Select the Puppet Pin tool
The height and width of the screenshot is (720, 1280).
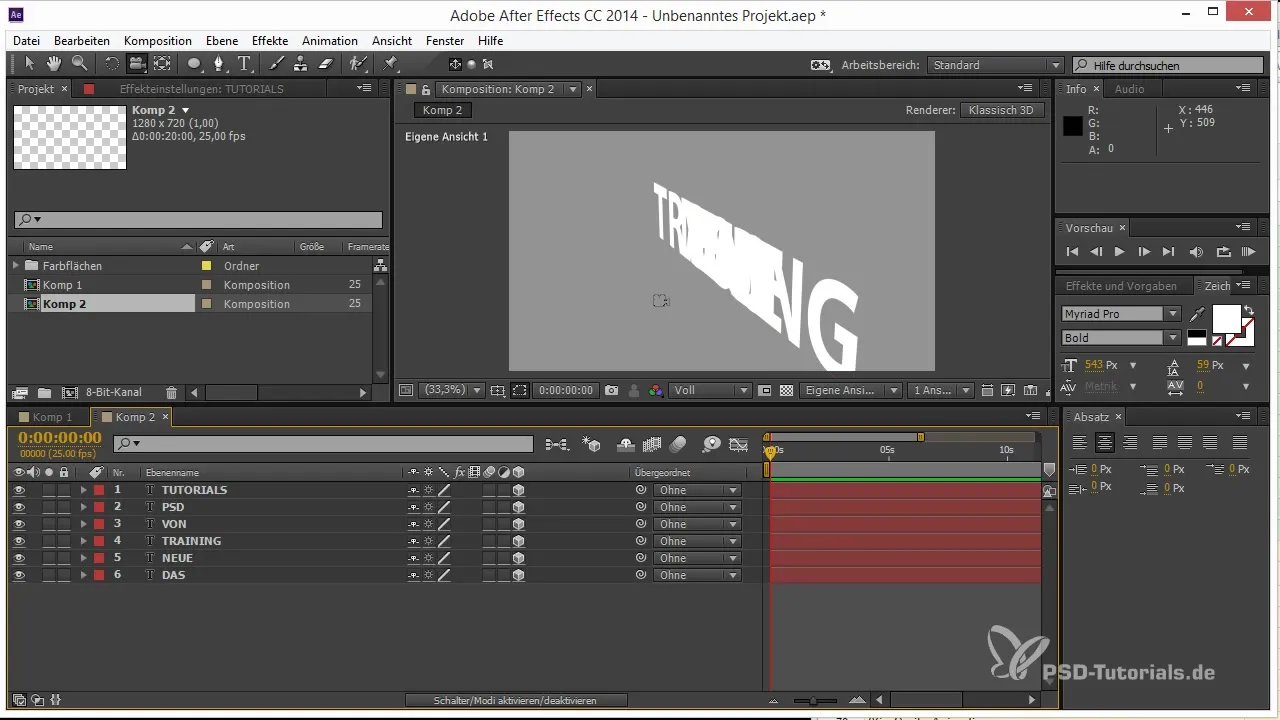point(391,64)
